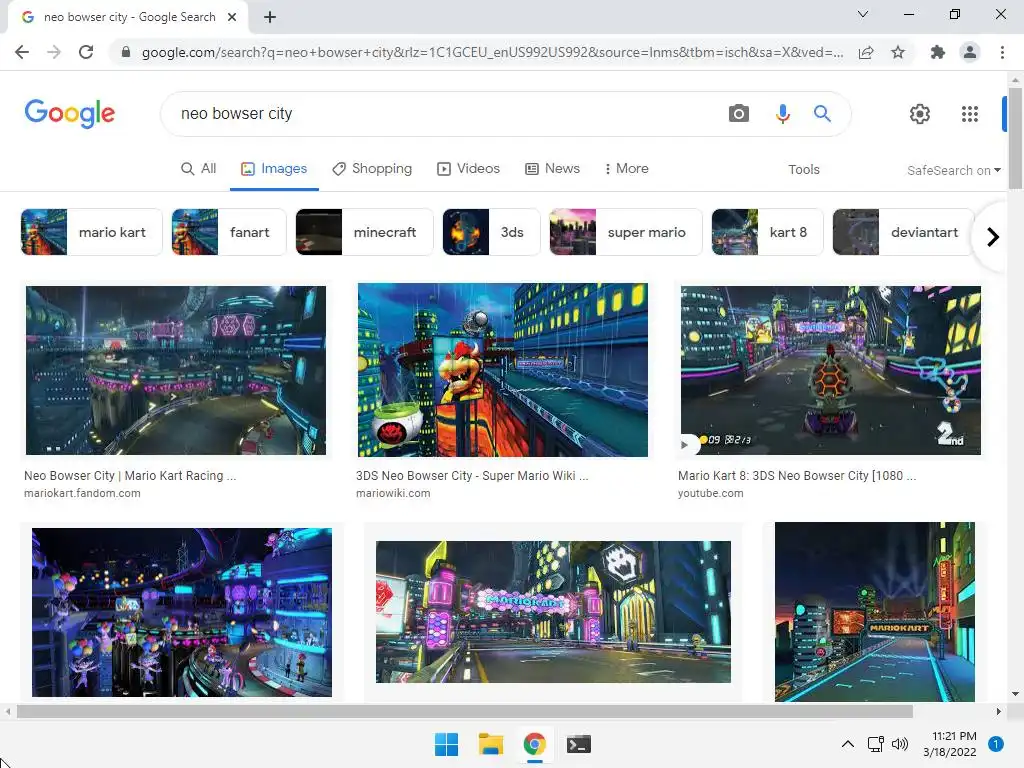The height and width of the screenshot is (768, 1024).
Task: Open Google quick settings gear
Action: tap(920, 114)
